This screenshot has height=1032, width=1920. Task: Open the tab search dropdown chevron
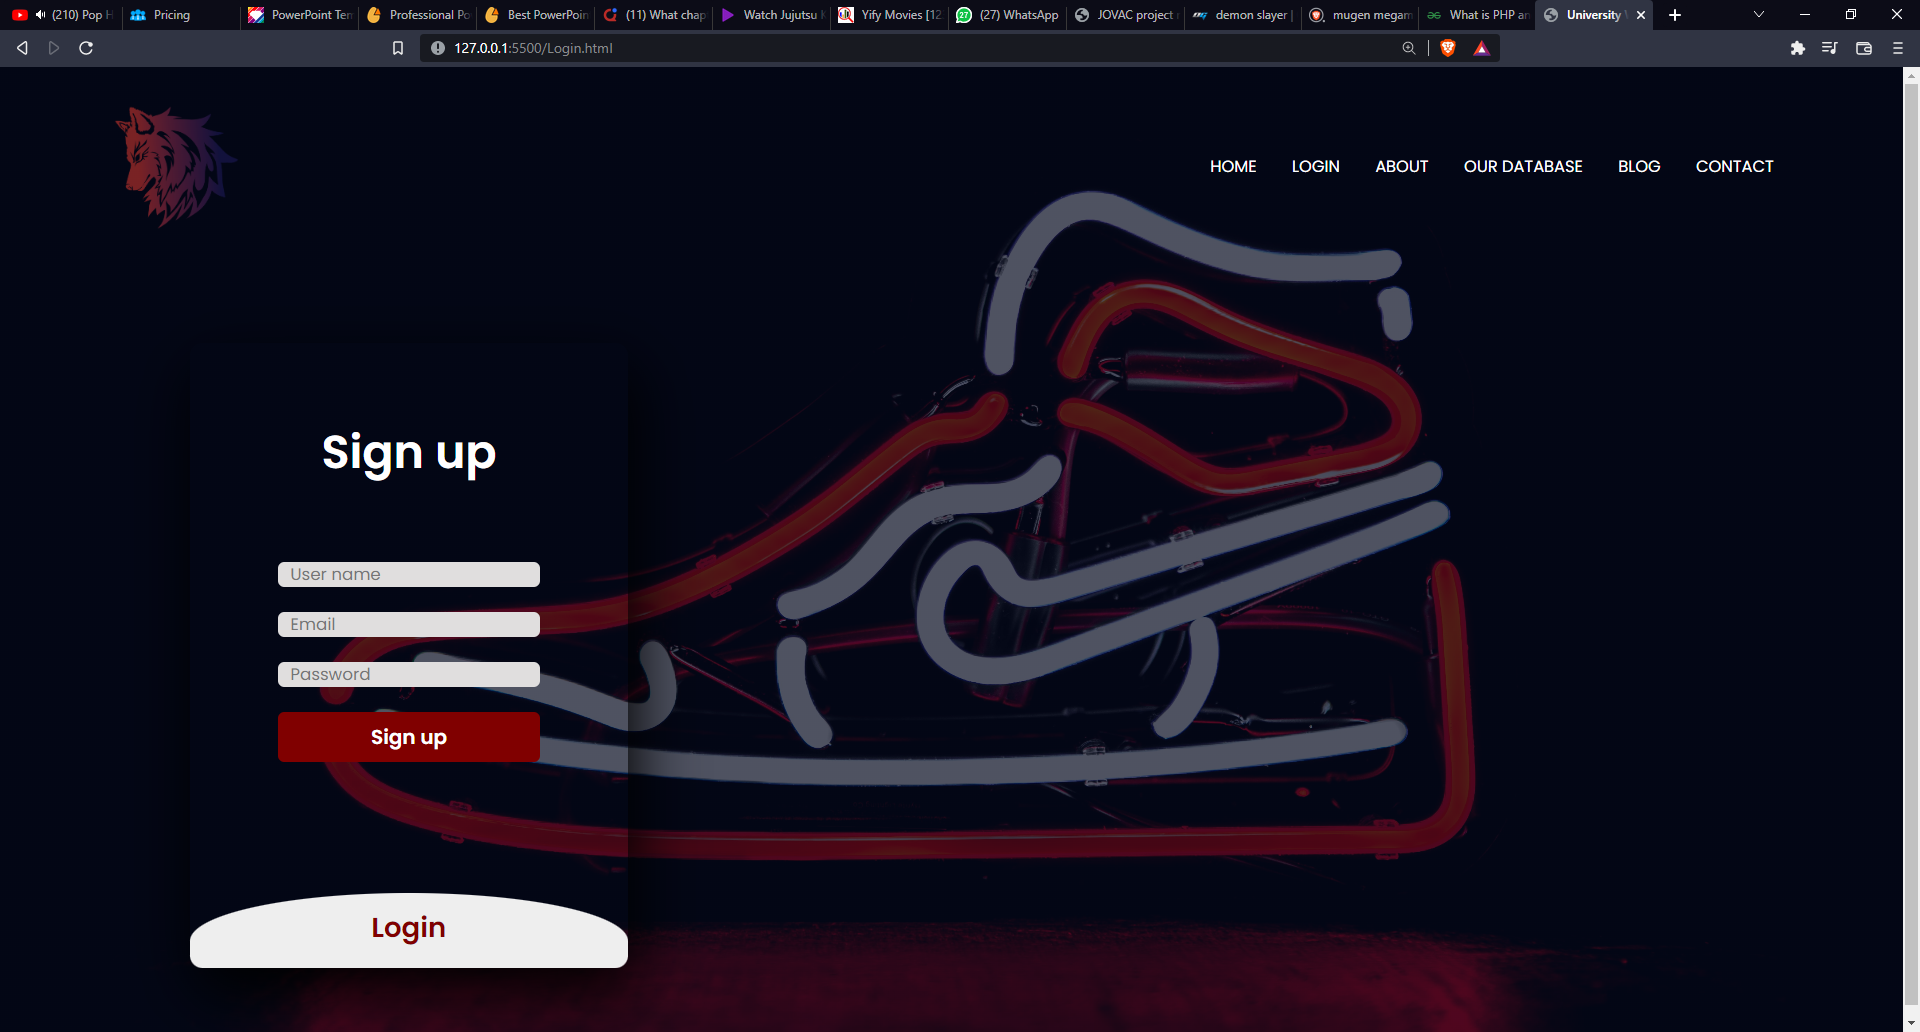click(x=1758, y=14)
